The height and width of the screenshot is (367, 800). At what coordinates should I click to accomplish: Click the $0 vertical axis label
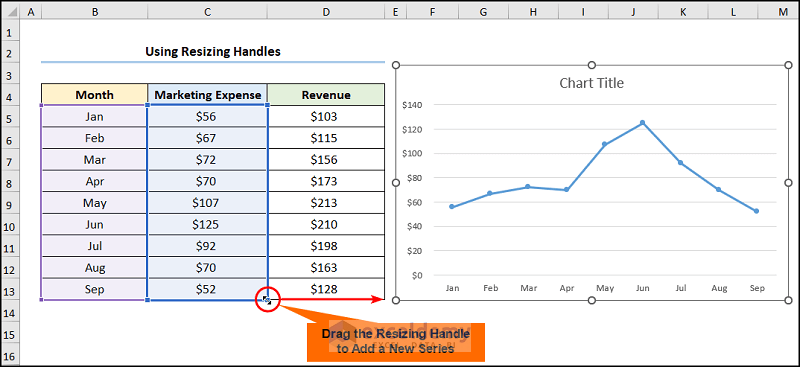click(x=416, y=275)
